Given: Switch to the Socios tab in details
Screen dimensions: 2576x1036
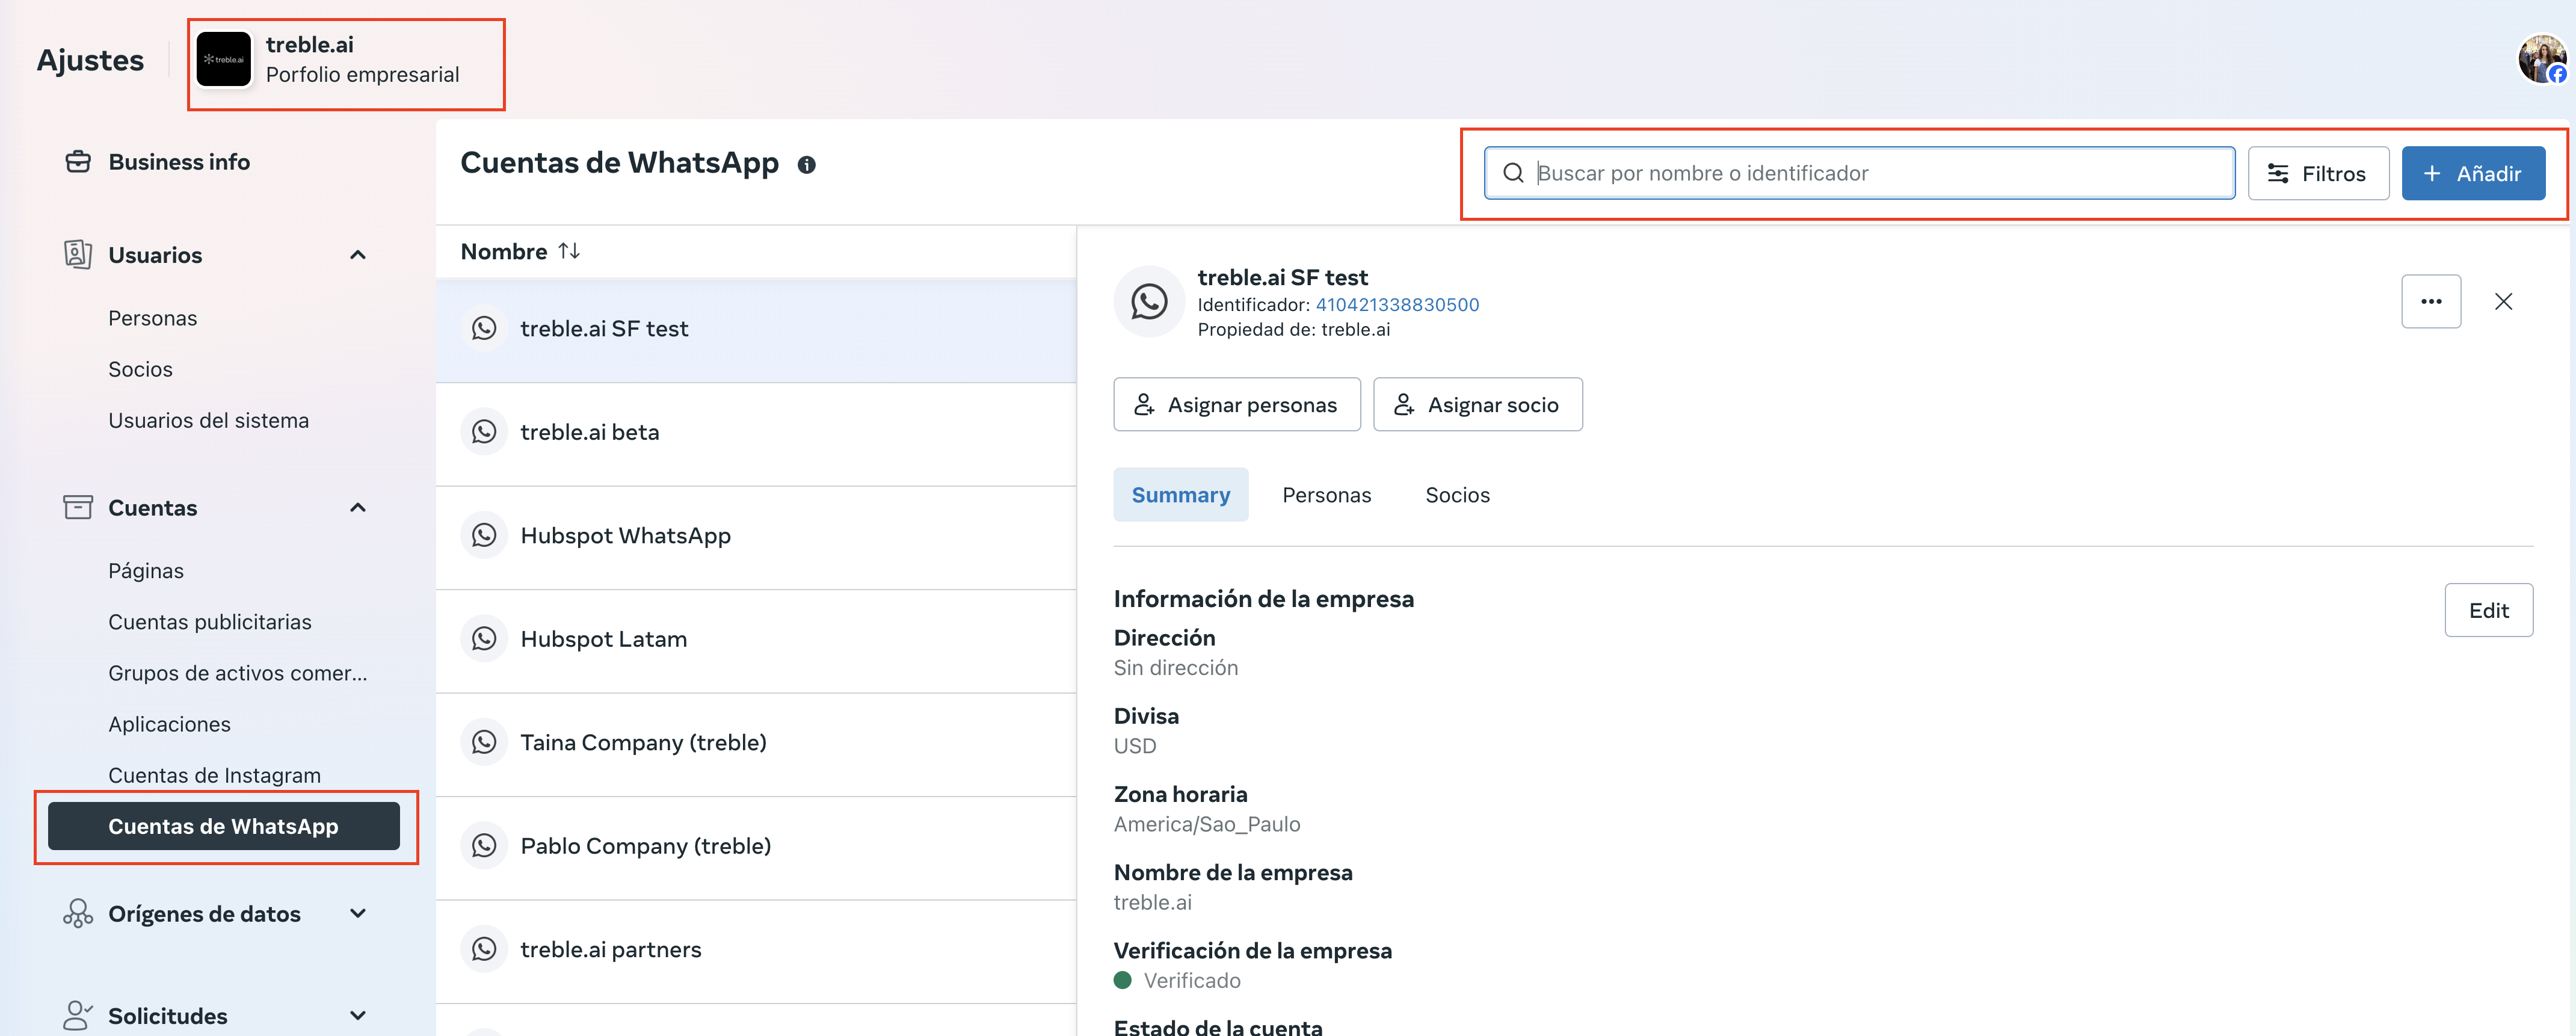Looking at the screenshot, I should pos(1457,495).
